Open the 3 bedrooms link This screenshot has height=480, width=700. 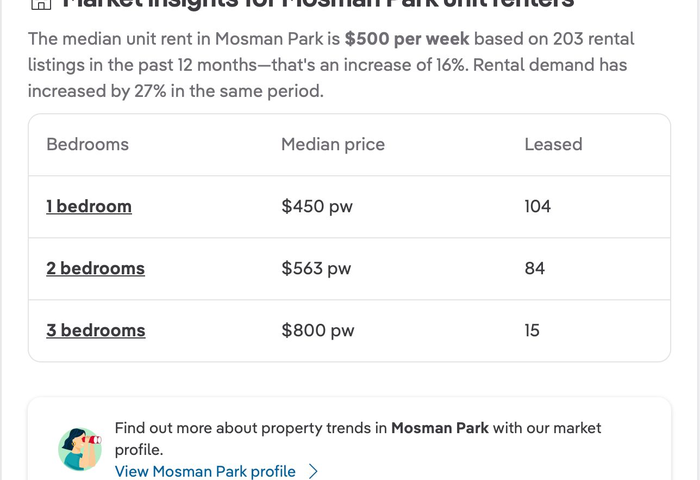tap(96, 330)
